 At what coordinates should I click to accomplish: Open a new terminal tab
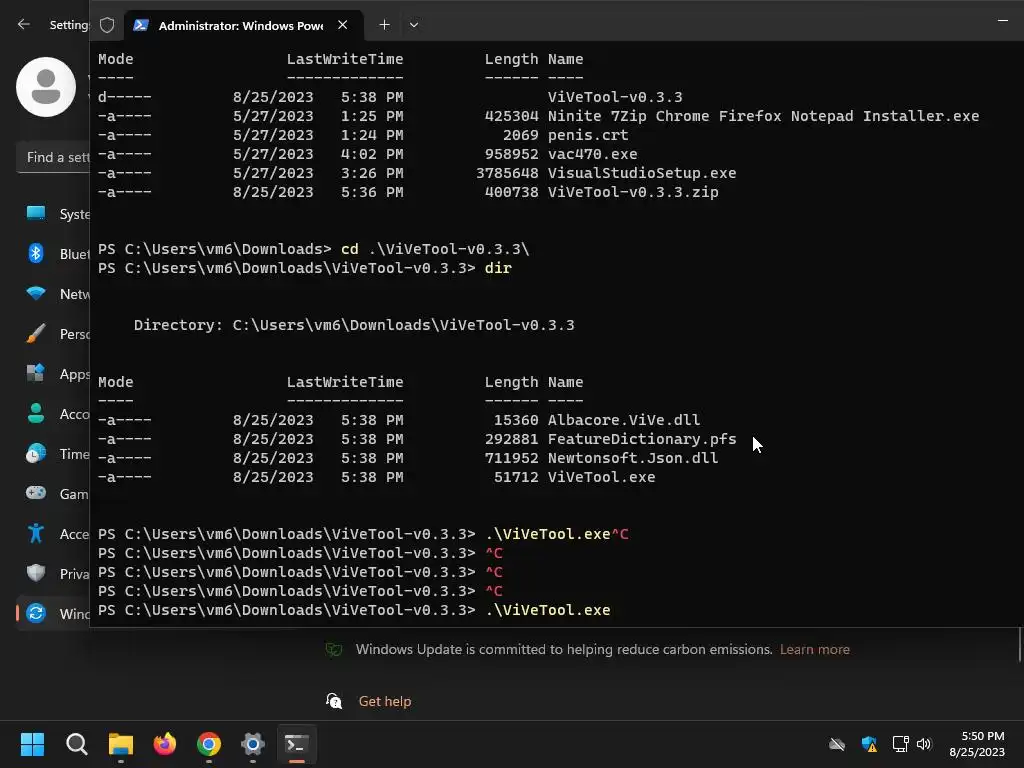[x=385, y=25]
